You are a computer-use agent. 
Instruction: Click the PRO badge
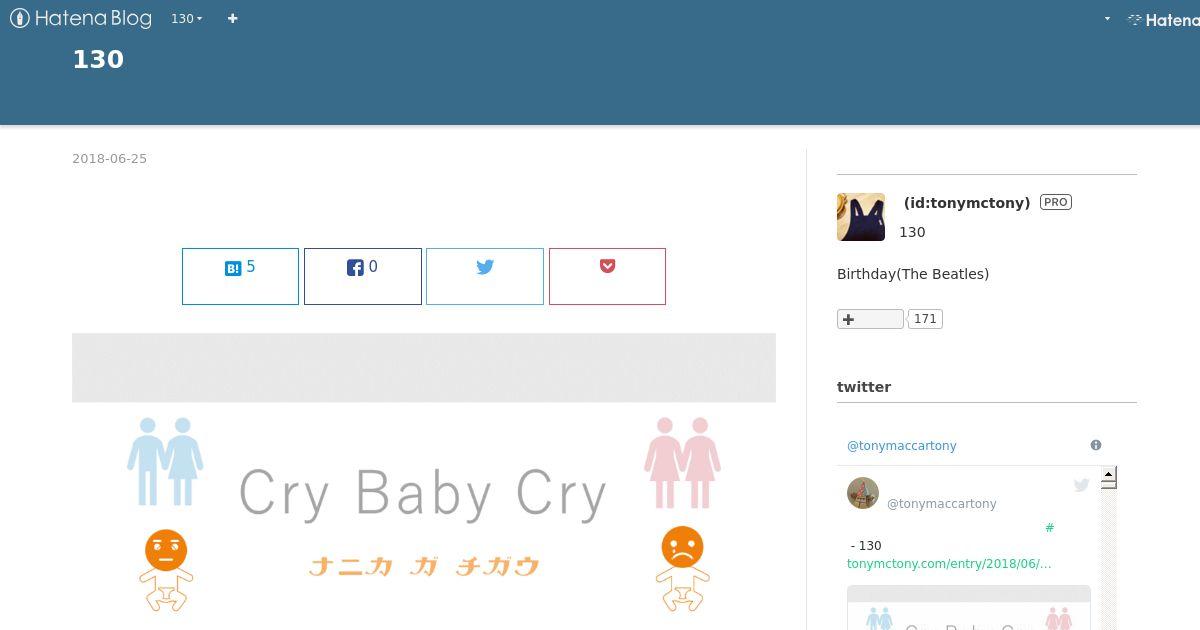[x=1056, y=202]
